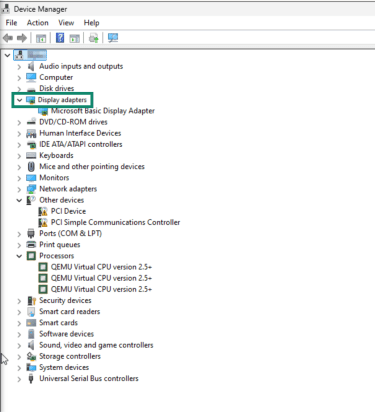Click the Computer category monitor icon
Viewport: 375px width, 412px height.
31,77
